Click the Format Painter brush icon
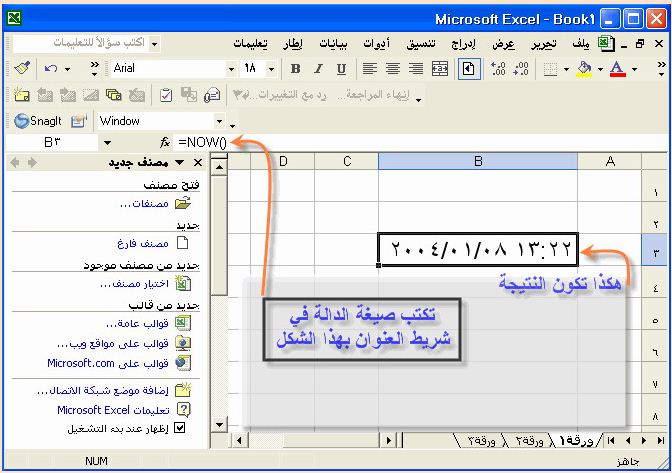The width and height of the screenshot is (672, 473). click(x=22, y=69)
